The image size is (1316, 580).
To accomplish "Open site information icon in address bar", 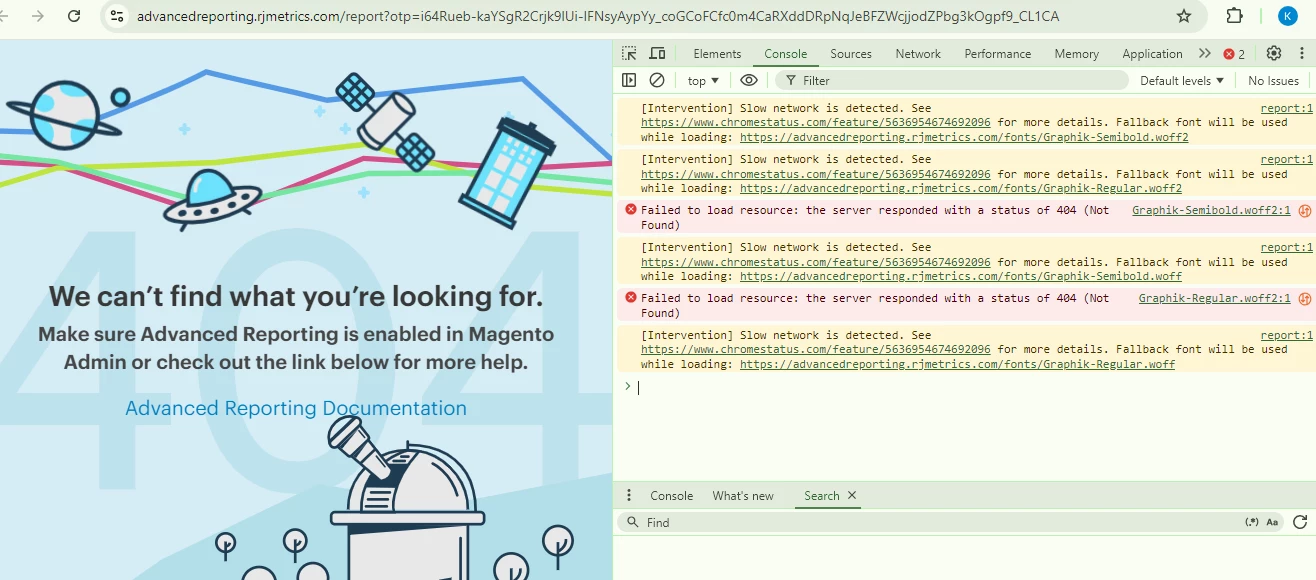I will click(x=117, y=16).
